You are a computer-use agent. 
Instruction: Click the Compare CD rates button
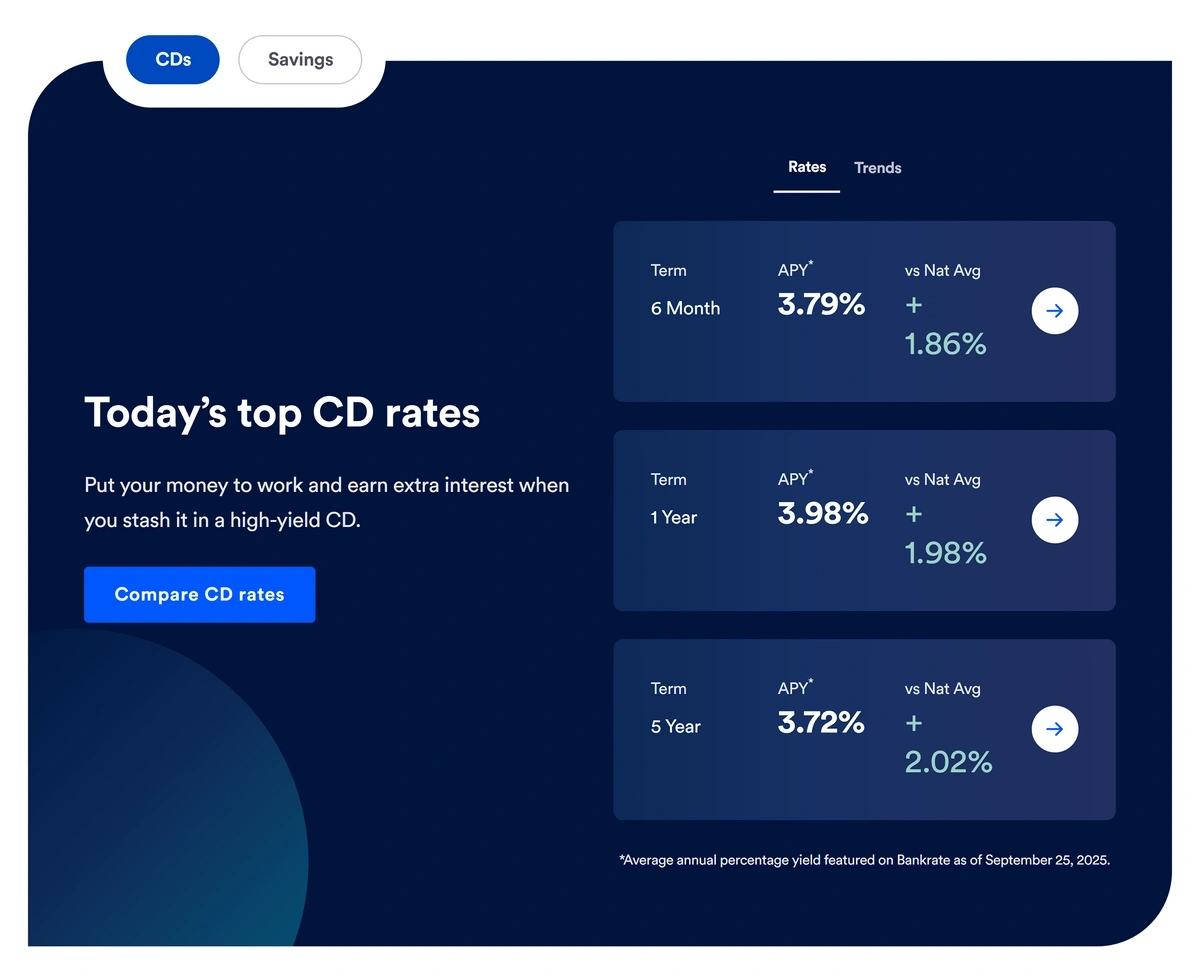[x=200, y=594]
